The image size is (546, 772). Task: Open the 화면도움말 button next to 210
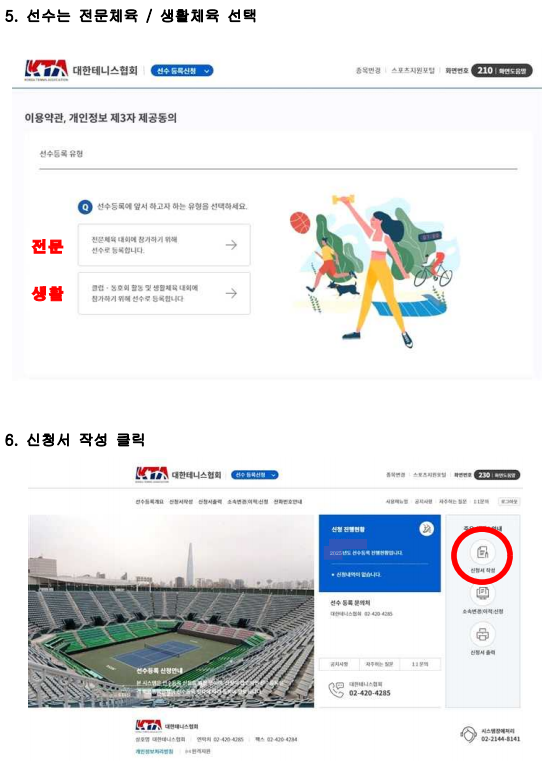[513, 71]
